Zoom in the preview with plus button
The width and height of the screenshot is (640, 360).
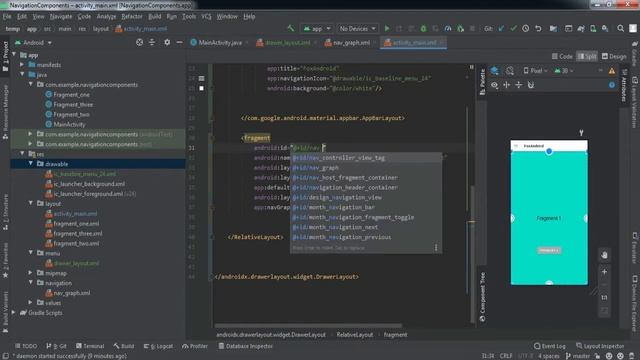(604, 272)
